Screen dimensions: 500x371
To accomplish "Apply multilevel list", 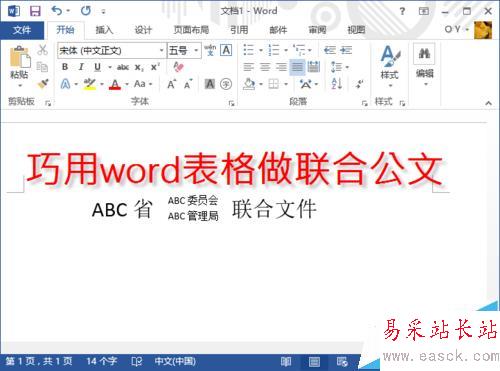I will pos(299,50).
